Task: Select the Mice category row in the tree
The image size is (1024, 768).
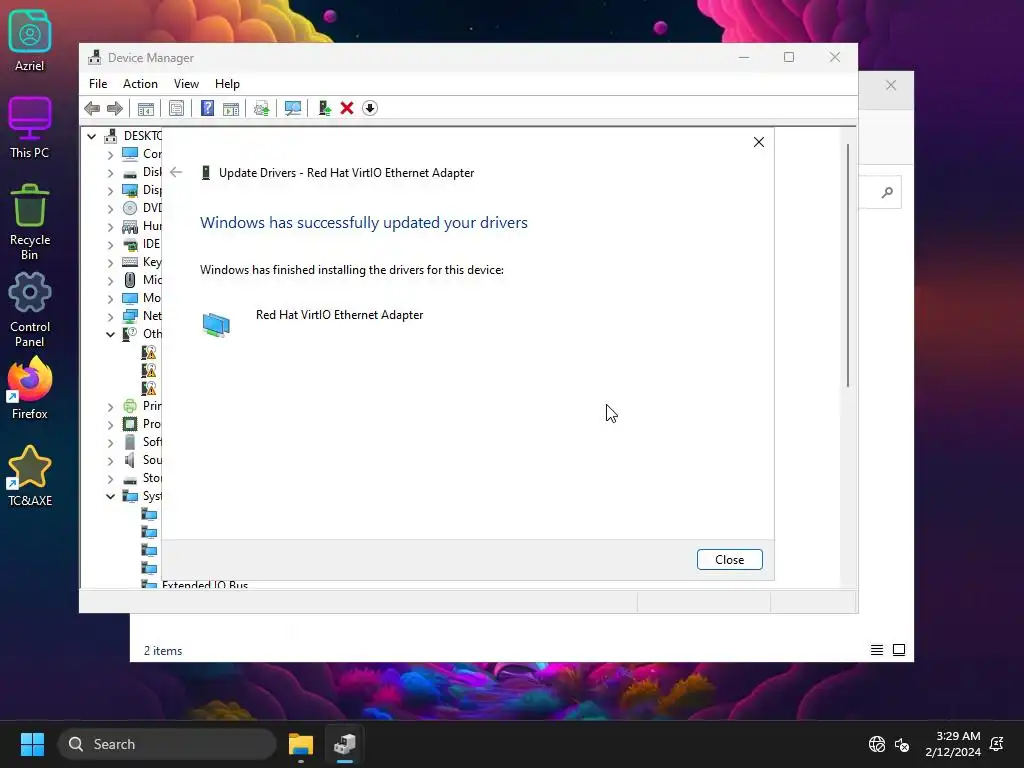Action: point(142,280)
